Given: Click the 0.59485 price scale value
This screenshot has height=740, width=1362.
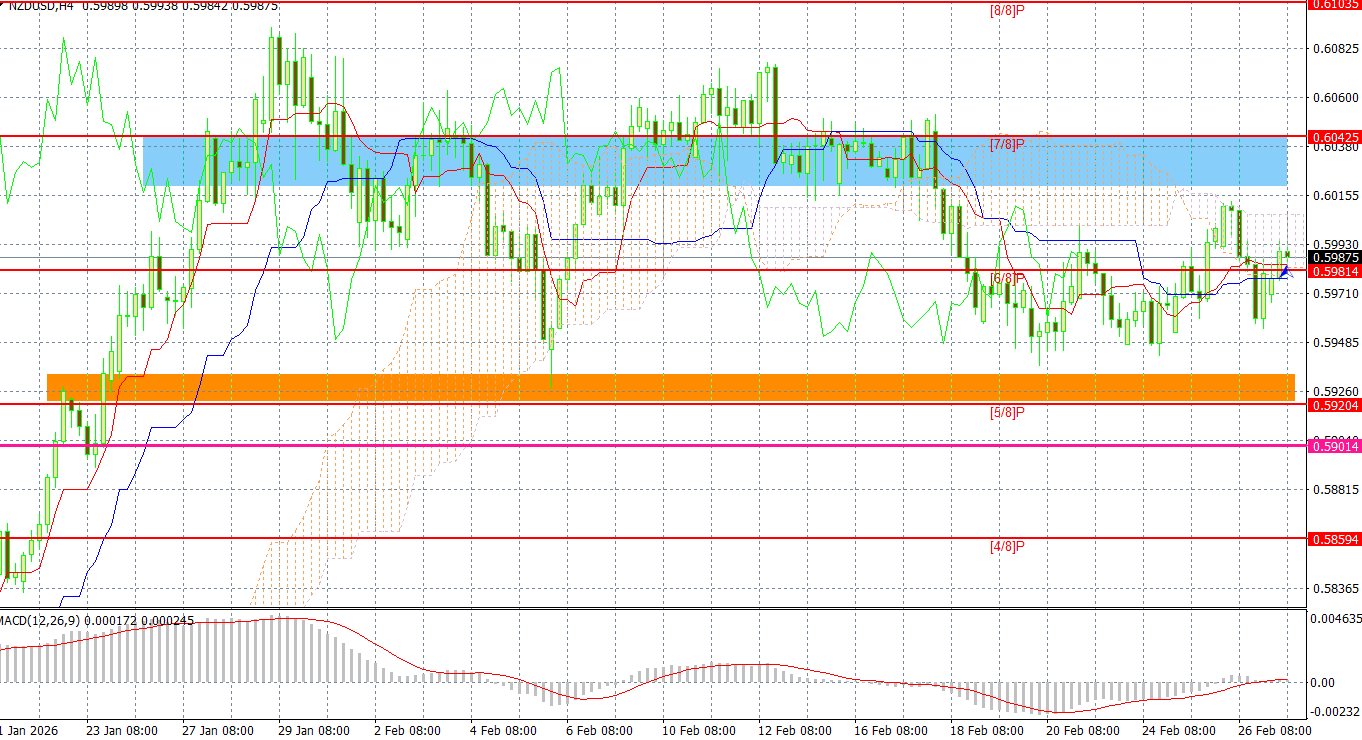Looking at the screenshot, I should pyautogui.click(x=1334, y=342).
